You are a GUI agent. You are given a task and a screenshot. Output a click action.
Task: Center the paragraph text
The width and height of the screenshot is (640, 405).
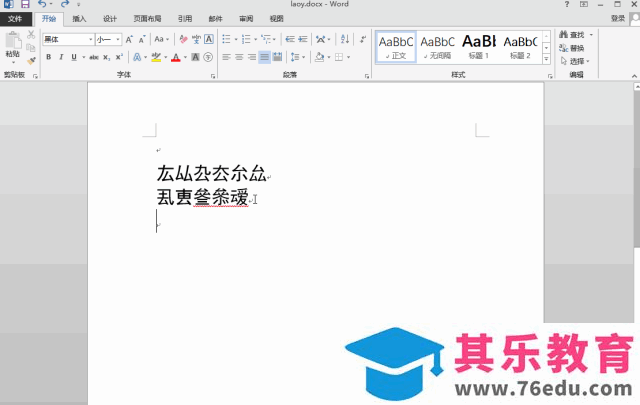point(239,57)
